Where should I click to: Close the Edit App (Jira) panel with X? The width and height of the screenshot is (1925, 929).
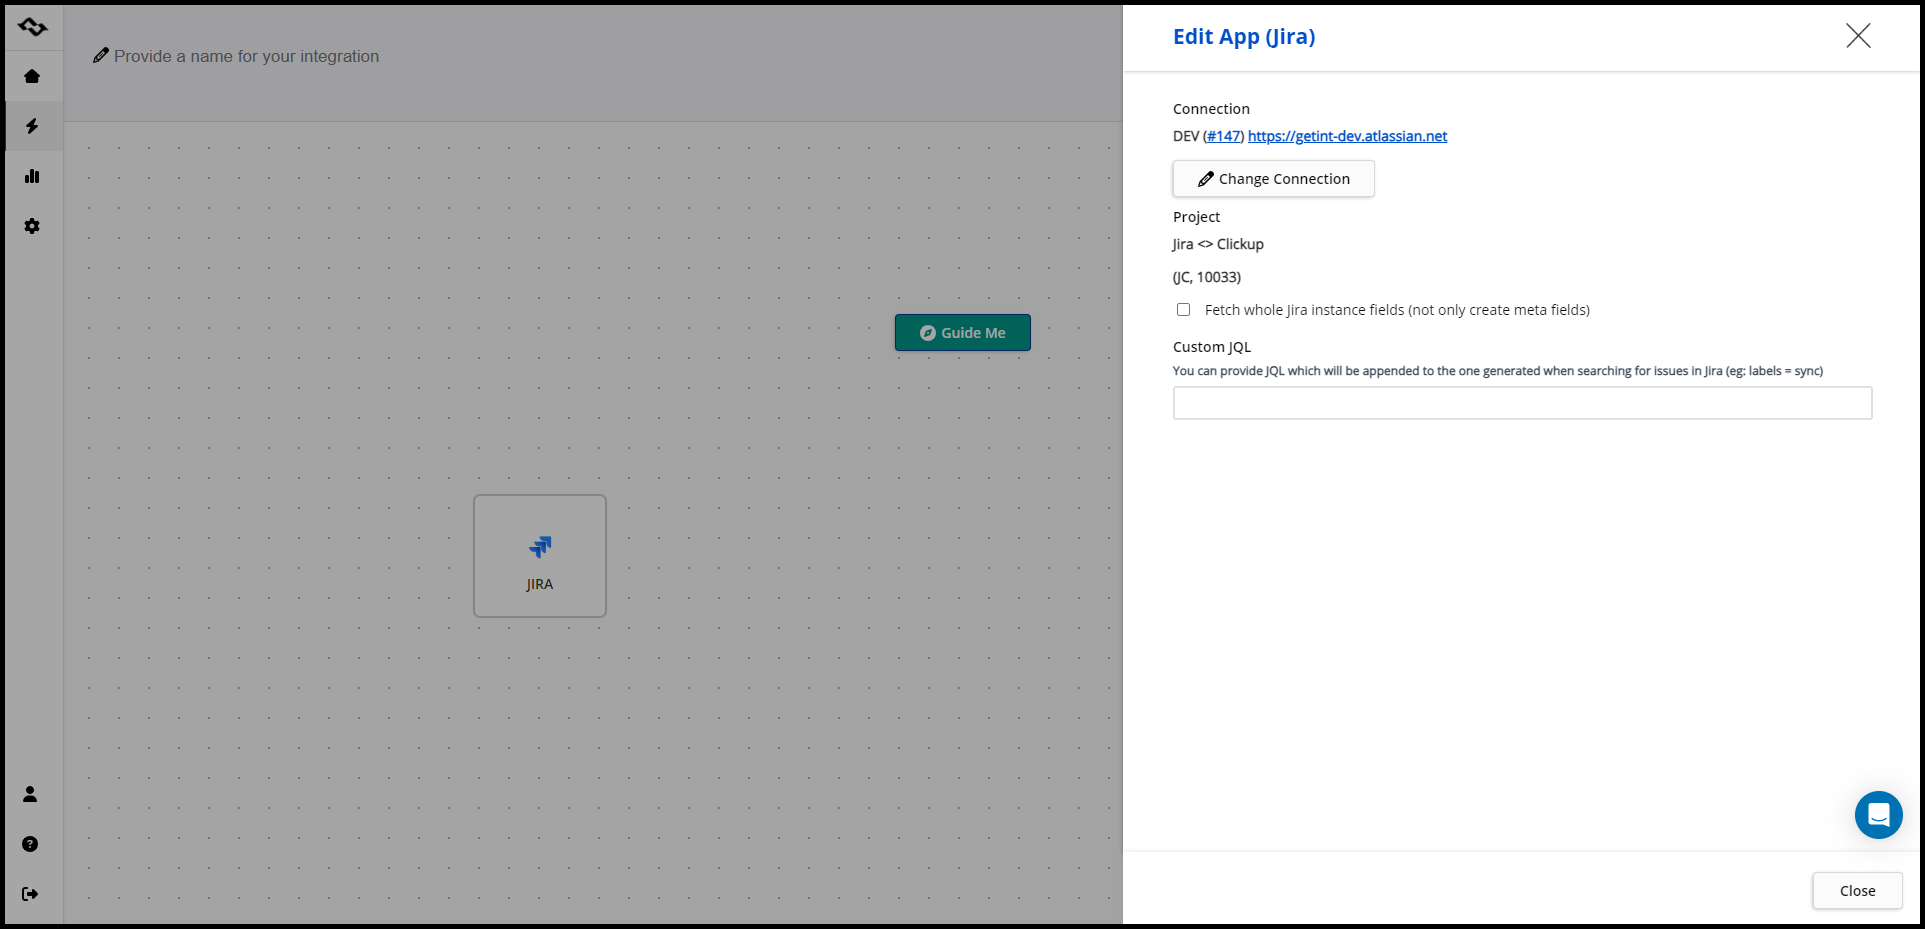point(1858,36)
